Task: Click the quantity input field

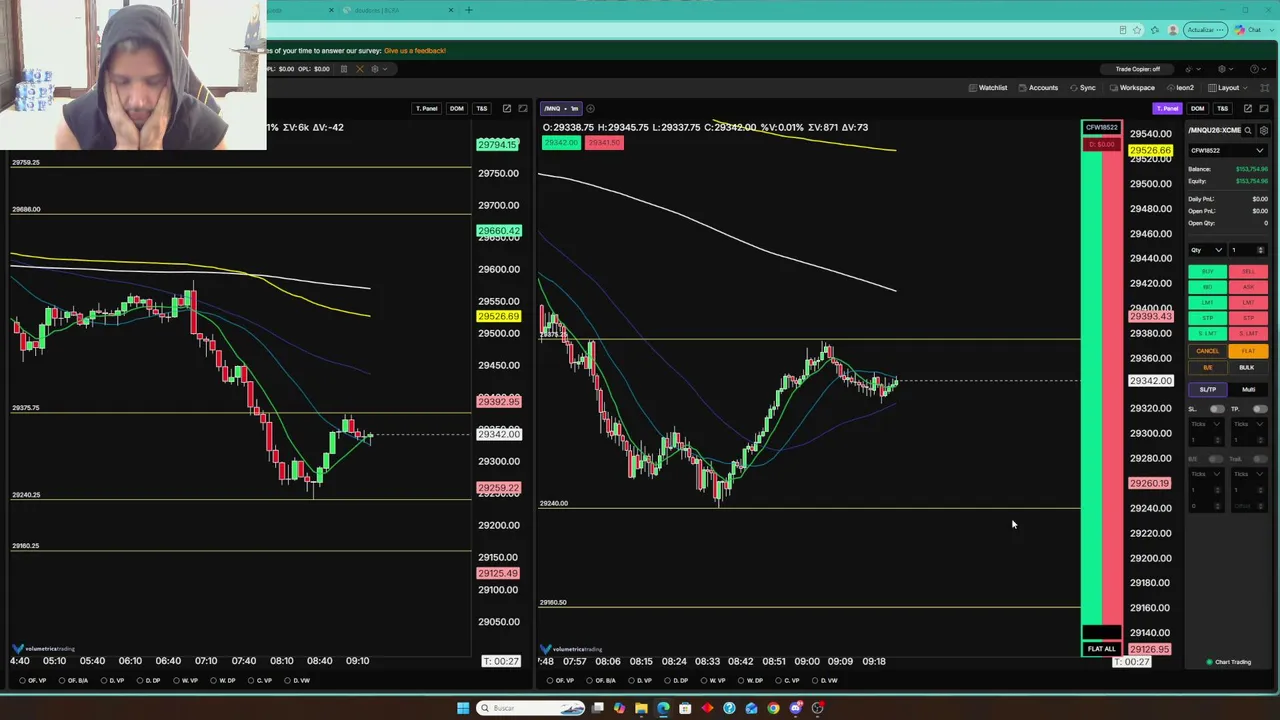Action: (1248, 250)
